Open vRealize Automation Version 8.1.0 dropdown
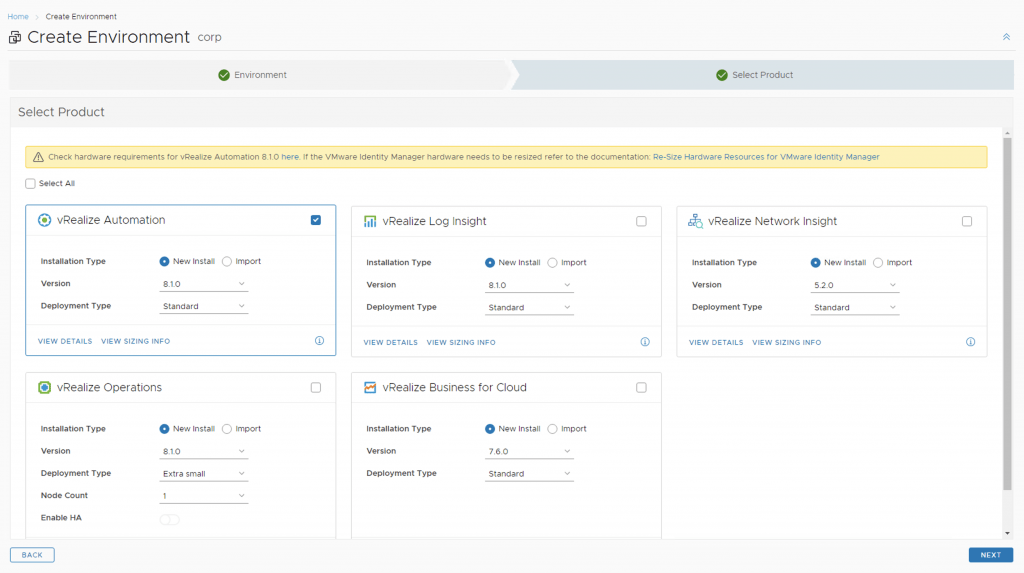 [x=204, y=284]
